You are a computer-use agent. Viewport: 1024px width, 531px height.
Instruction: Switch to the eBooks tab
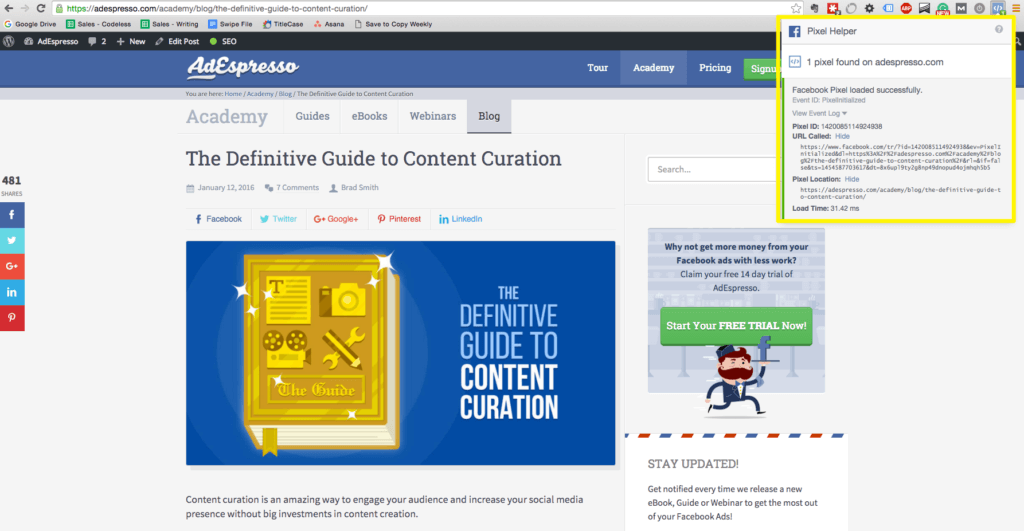click(370, 116)
